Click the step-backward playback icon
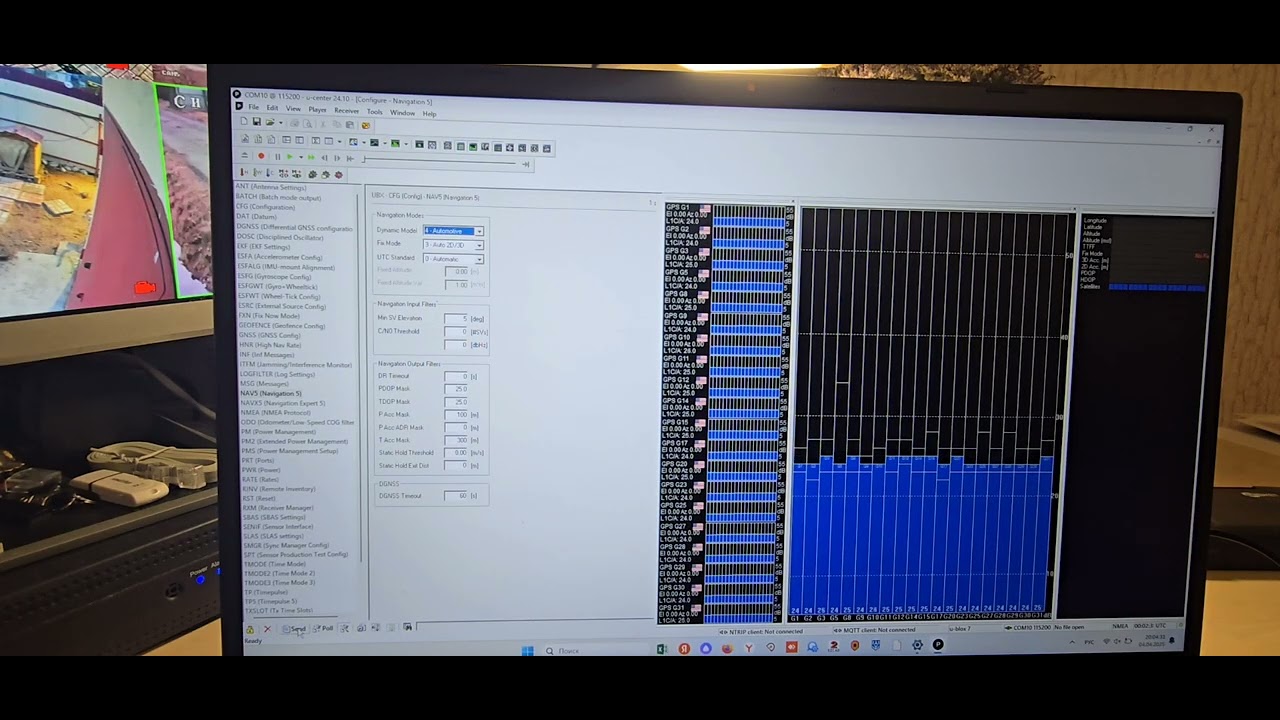The image size is (1280, 720). (324, 158)
